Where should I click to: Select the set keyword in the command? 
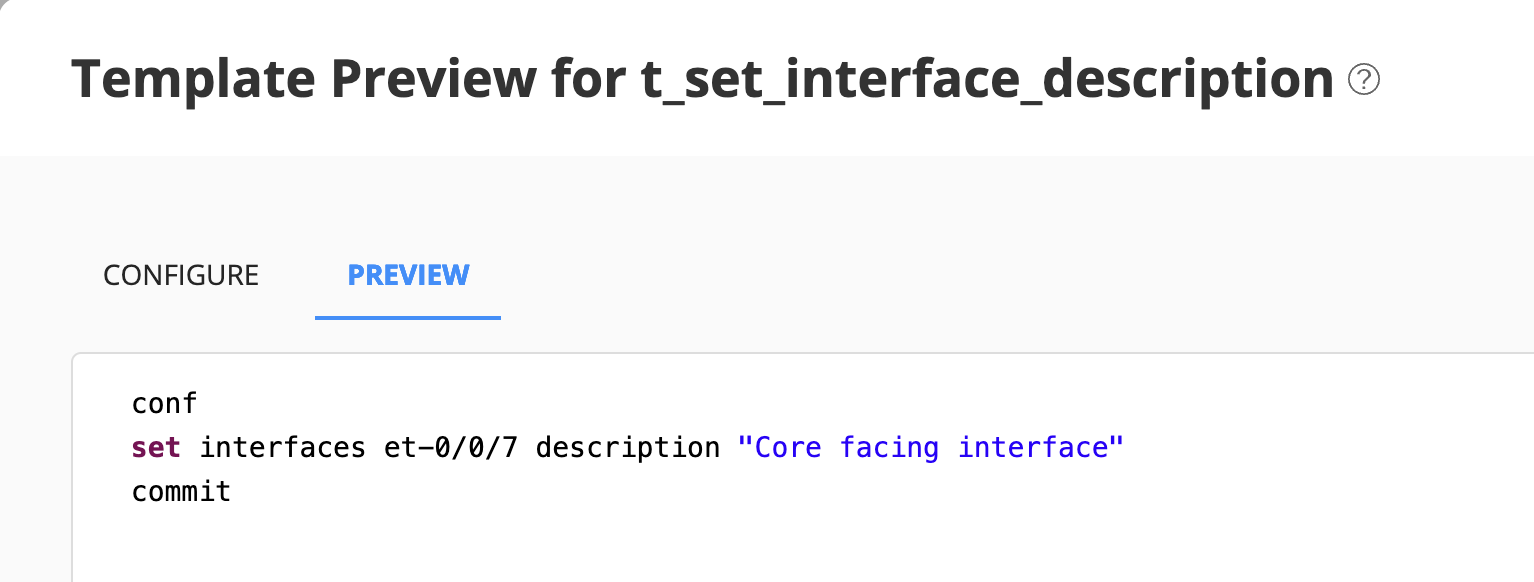[156, 447]
